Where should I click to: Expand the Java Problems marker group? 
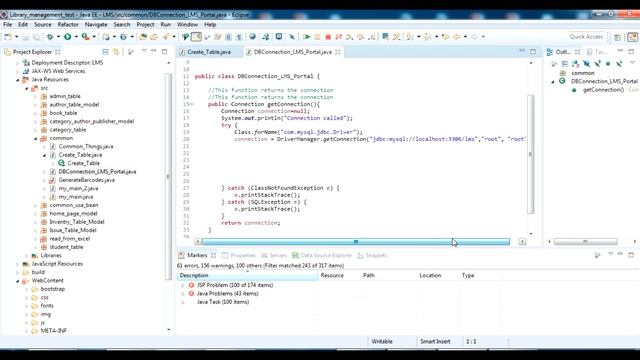[x=182, y=294]
